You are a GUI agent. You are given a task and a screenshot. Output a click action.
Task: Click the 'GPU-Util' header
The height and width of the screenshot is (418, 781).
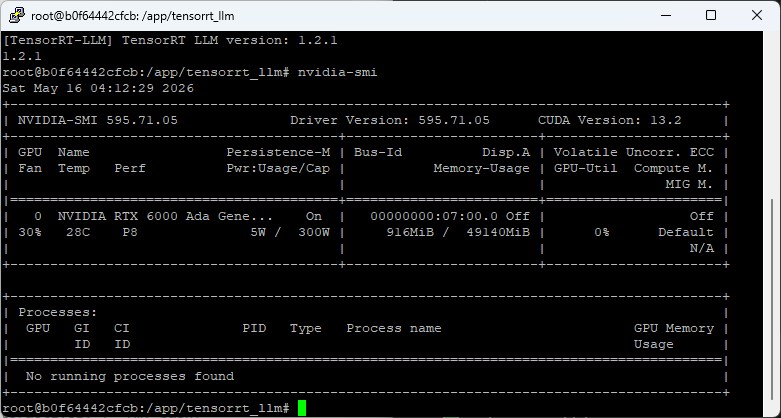pyautogui.click(x=585, y=168)
